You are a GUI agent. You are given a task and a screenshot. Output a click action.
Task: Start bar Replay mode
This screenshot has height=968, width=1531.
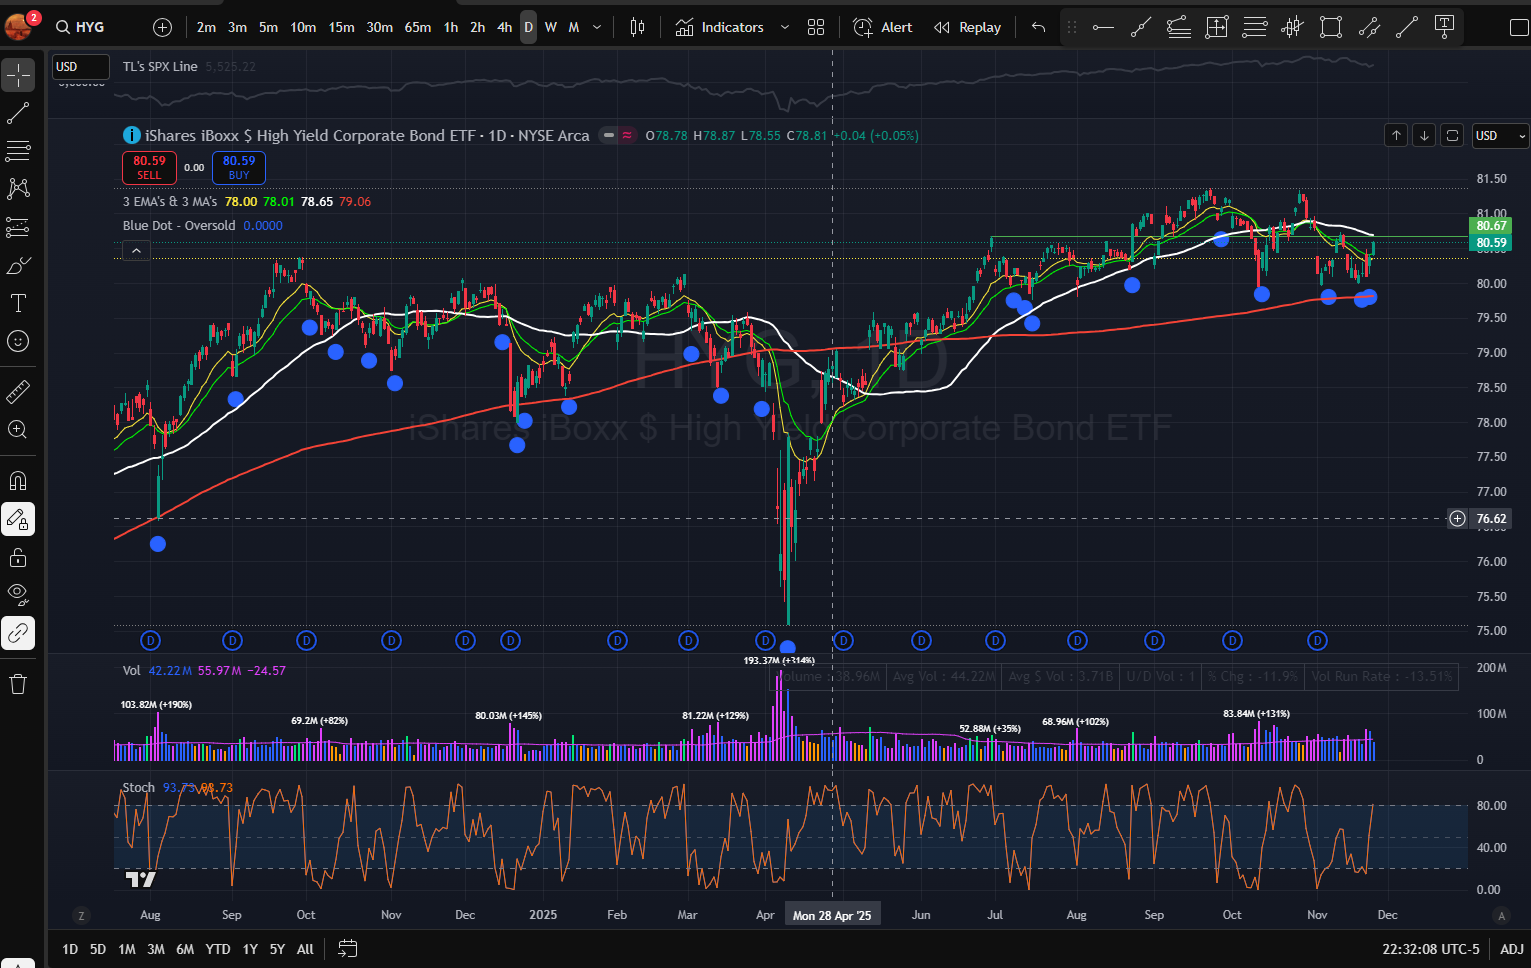pos(967,27)
